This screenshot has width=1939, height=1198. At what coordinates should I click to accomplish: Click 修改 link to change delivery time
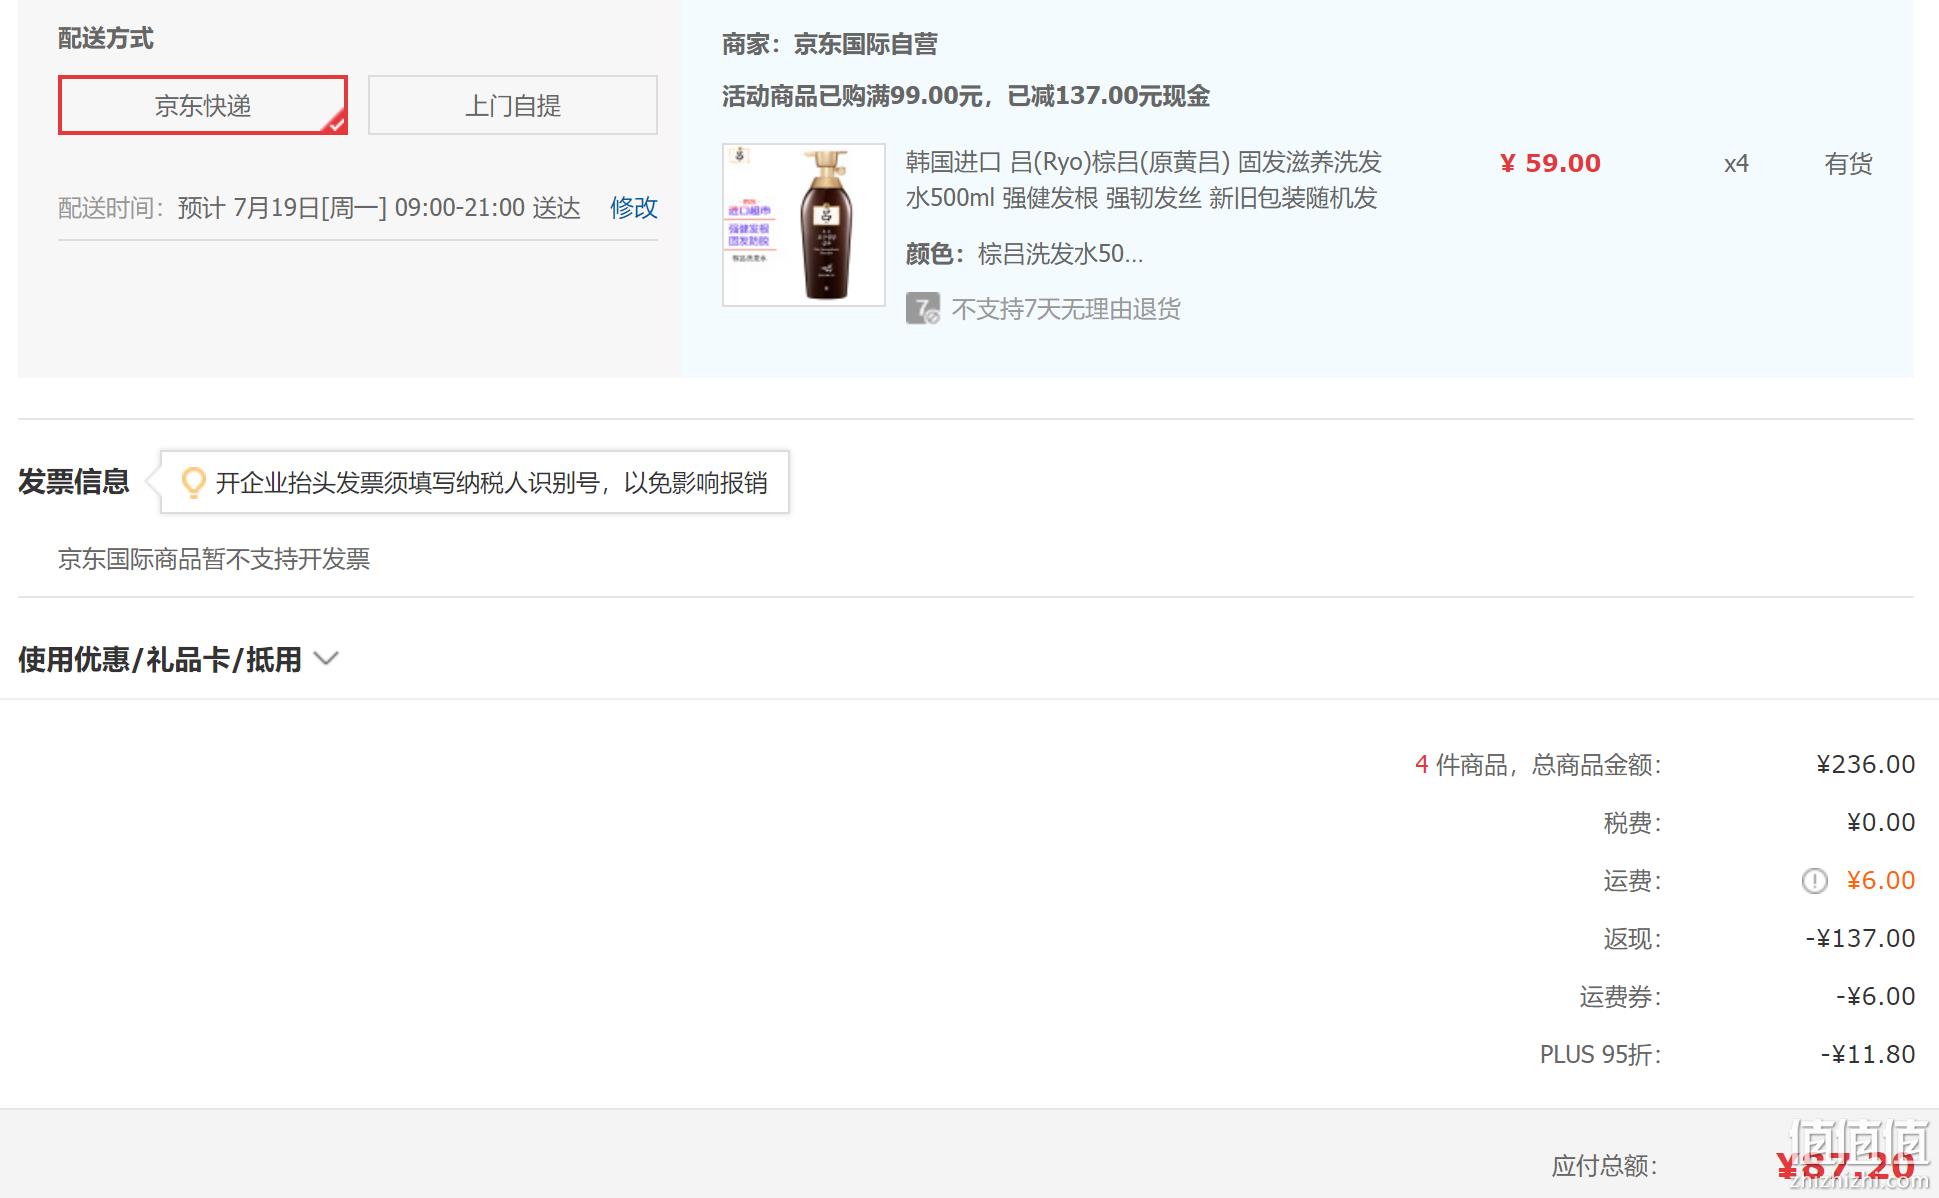(x=634, y=208)
